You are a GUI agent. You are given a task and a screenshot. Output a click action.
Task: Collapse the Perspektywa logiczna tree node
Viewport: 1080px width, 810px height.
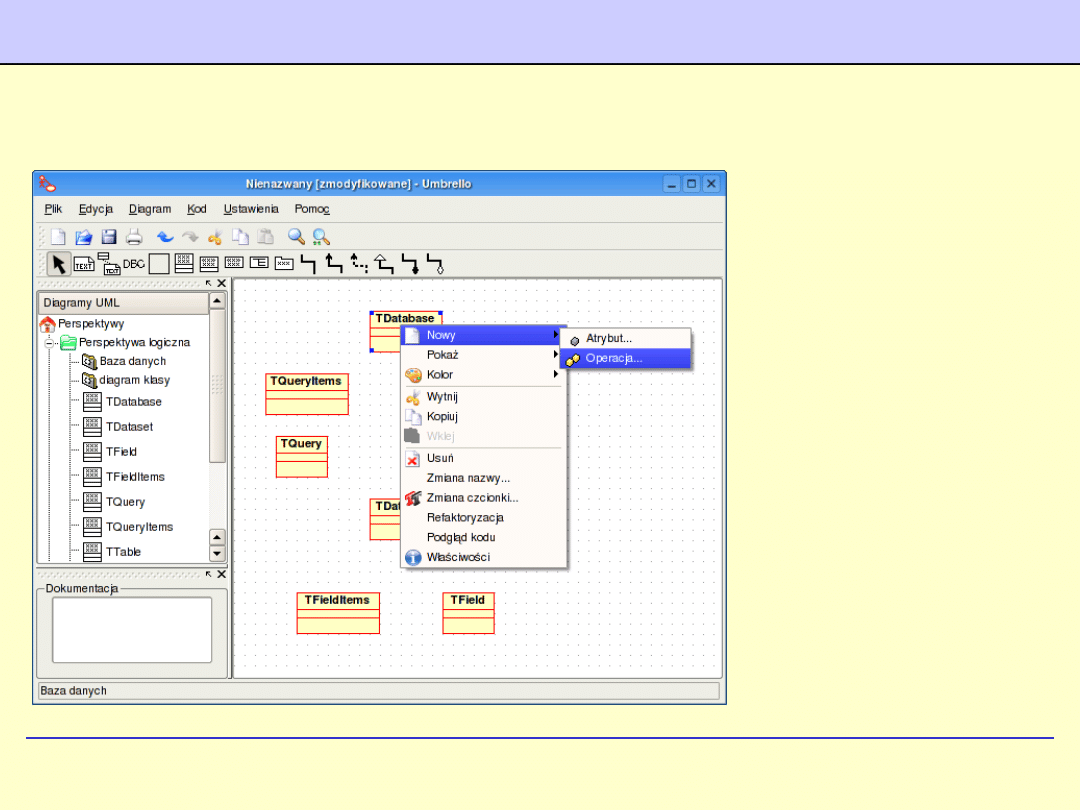(48, 342)
